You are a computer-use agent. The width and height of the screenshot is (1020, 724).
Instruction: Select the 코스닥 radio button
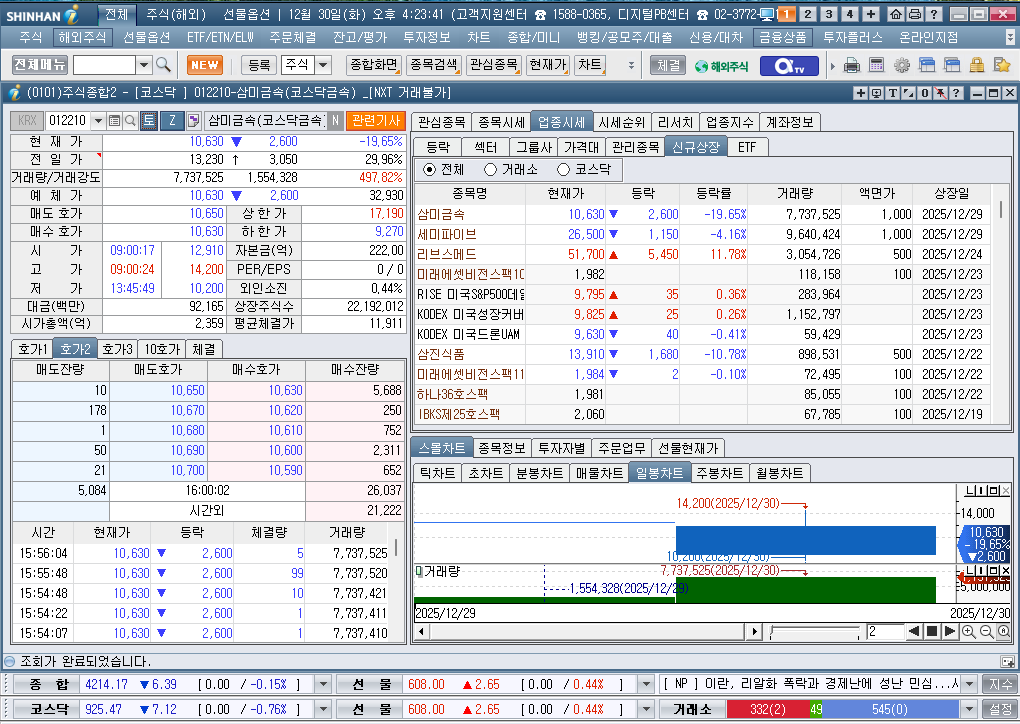click(x=563, y=170)
